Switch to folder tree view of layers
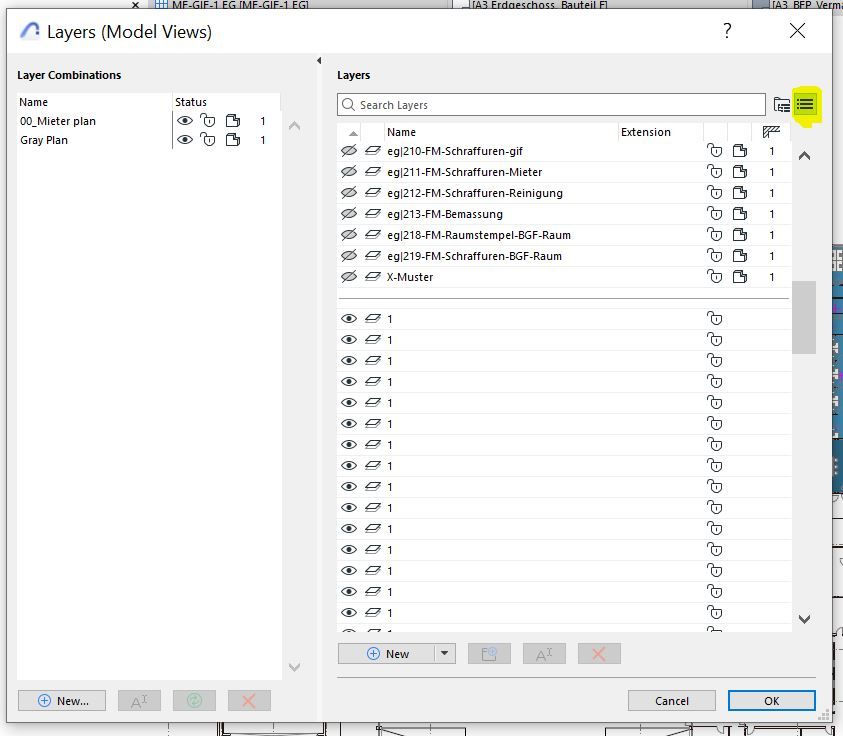Image resolution: width=843 pixels, height=736 pixels. [782, 104]
